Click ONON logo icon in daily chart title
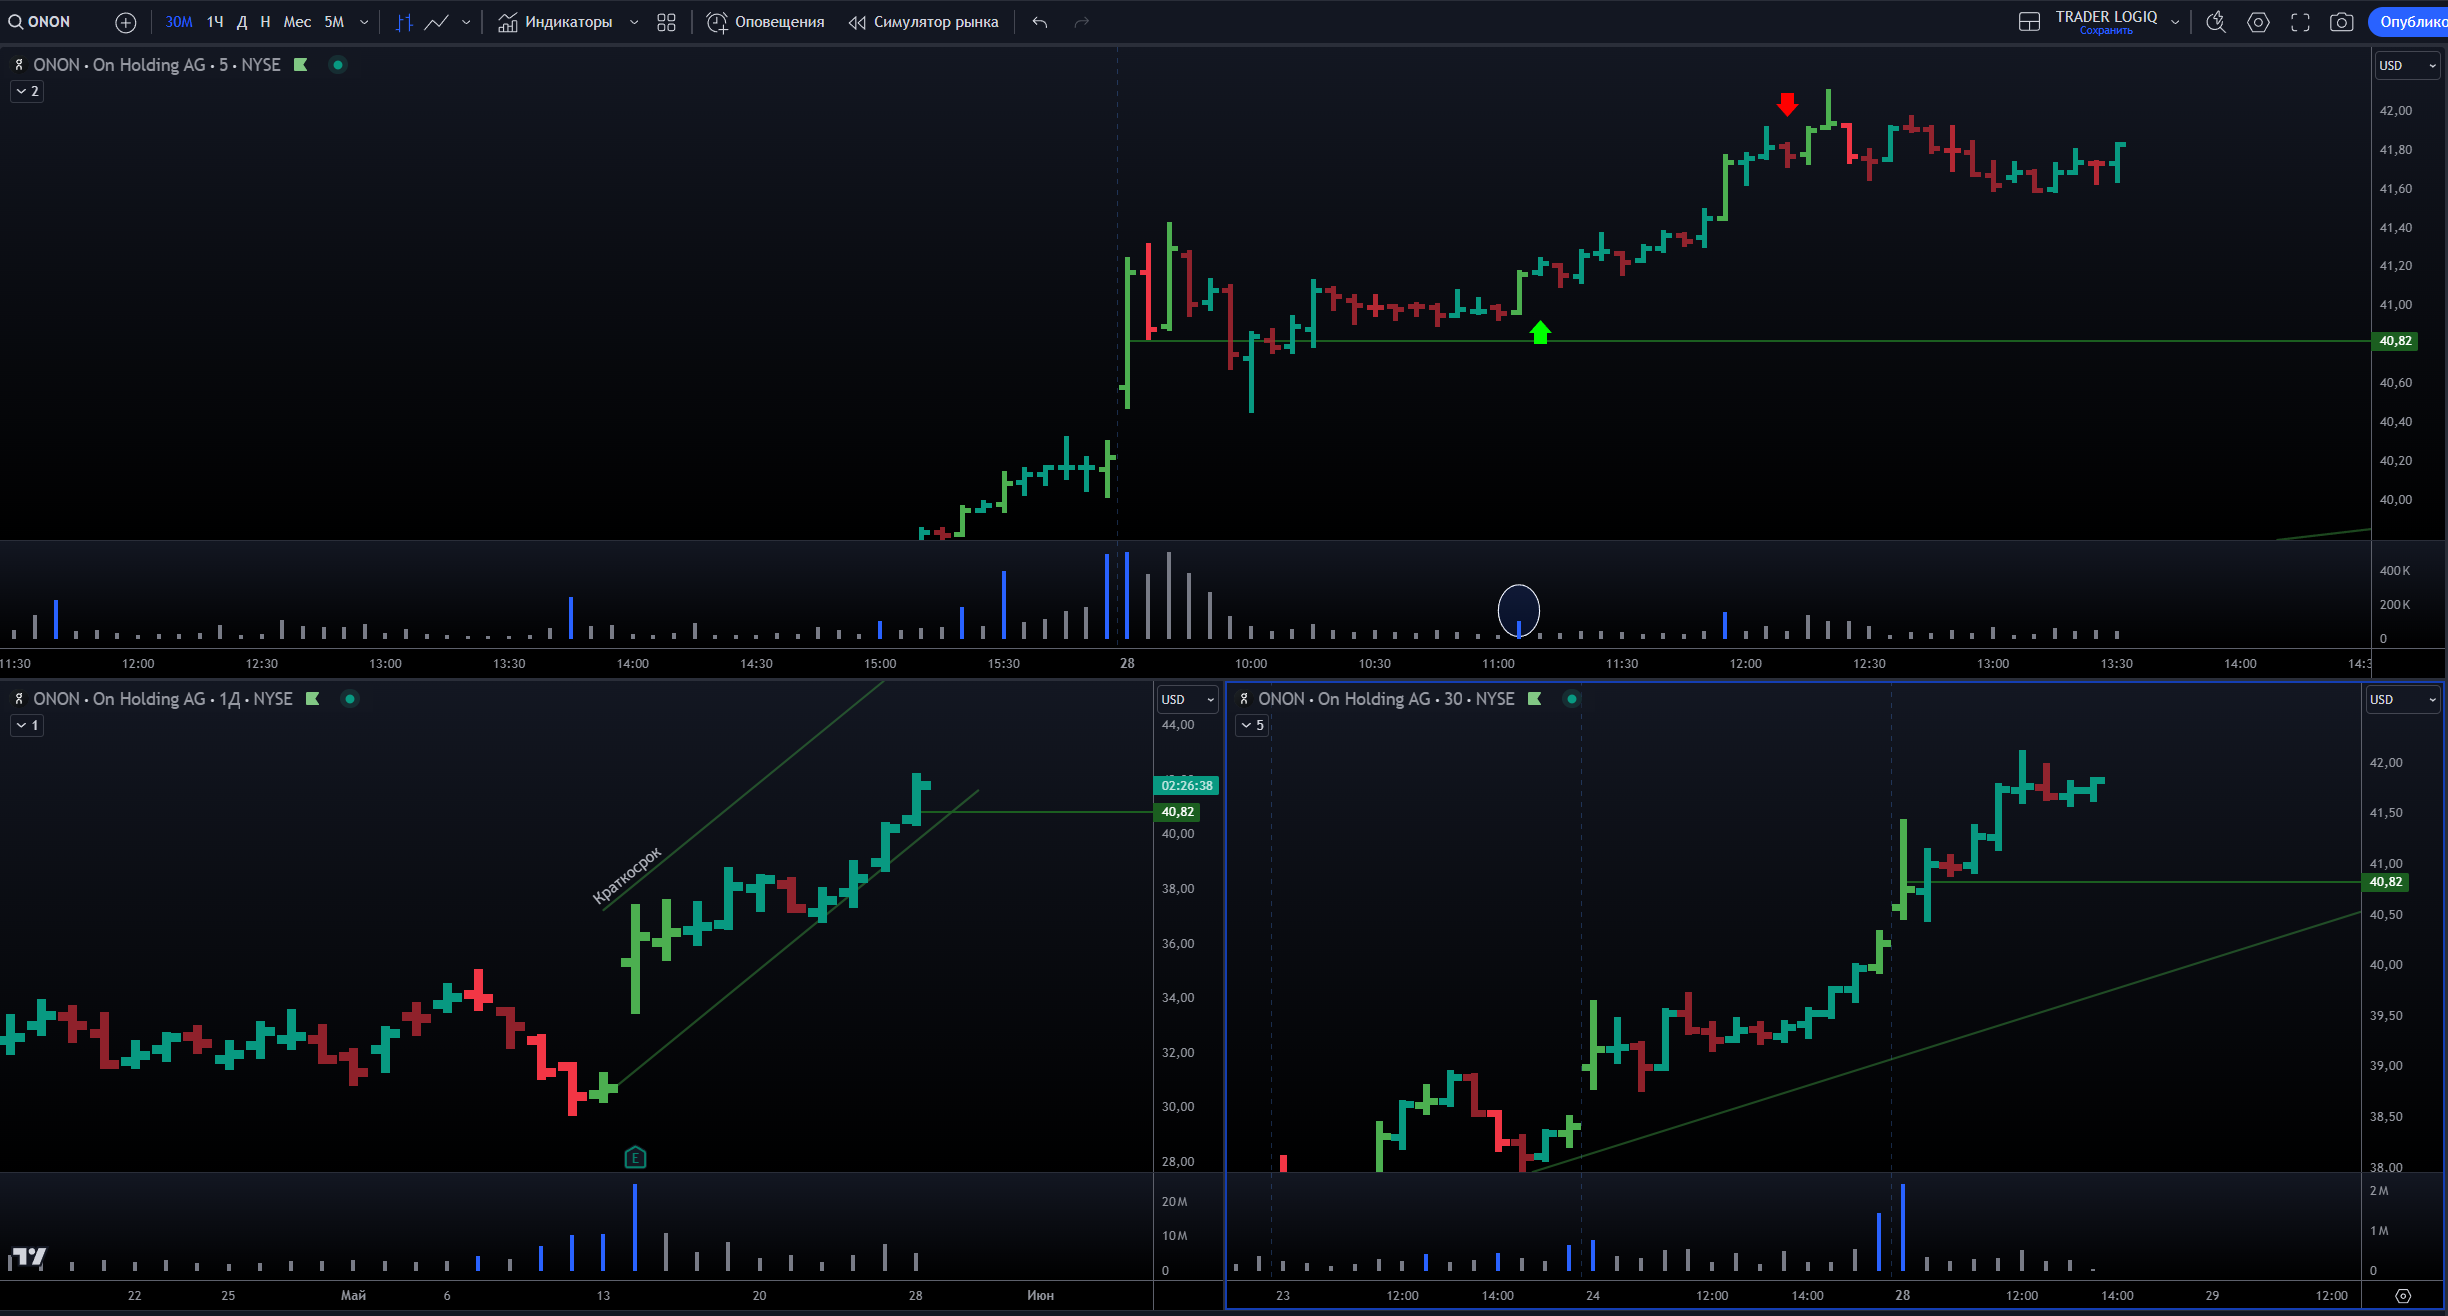The image size is (2448, 1316). pyautogui.click(x=18, y=699)
